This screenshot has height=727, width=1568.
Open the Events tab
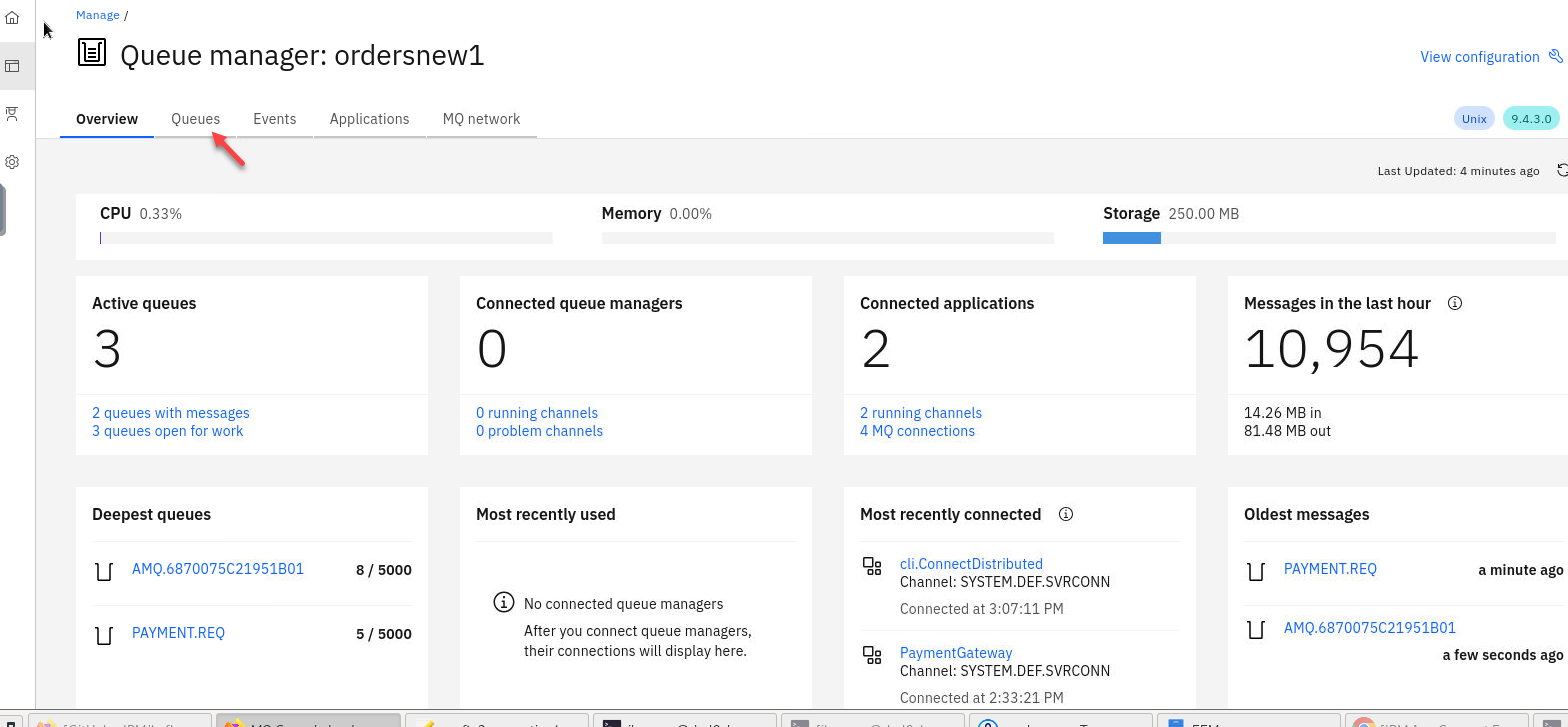tap(274, 119)
